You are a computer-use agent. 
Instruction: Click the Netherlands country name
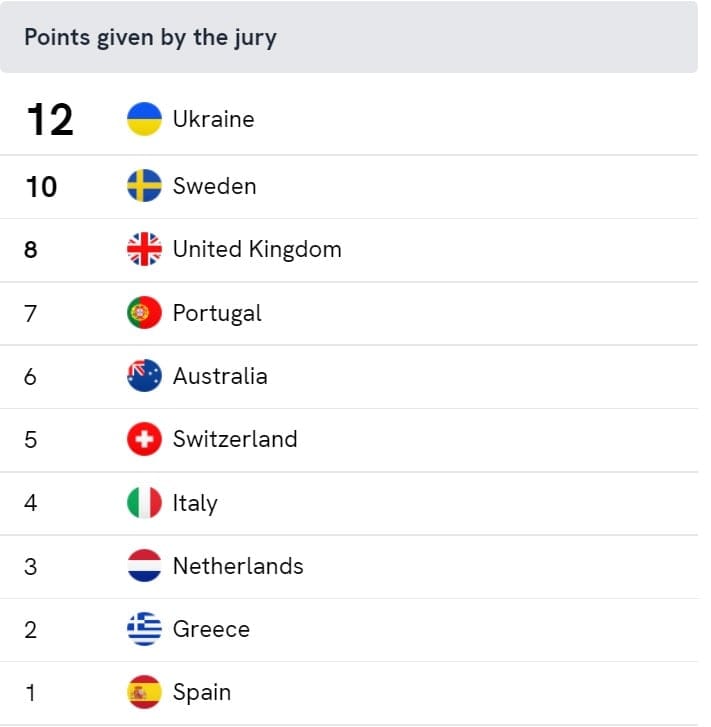tap(238, 566)
